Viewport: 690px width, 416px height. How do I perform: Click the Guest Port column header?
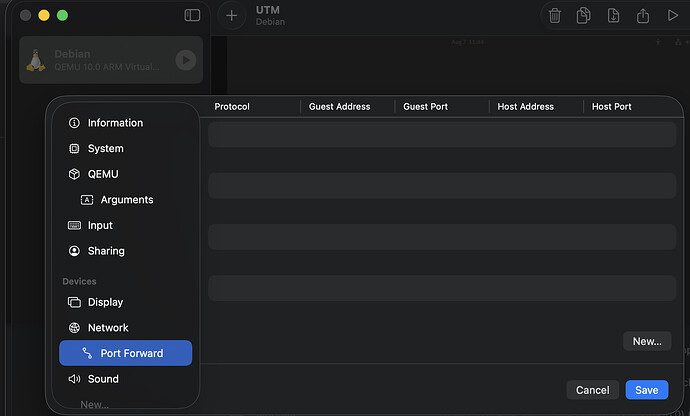coord(425,107)
